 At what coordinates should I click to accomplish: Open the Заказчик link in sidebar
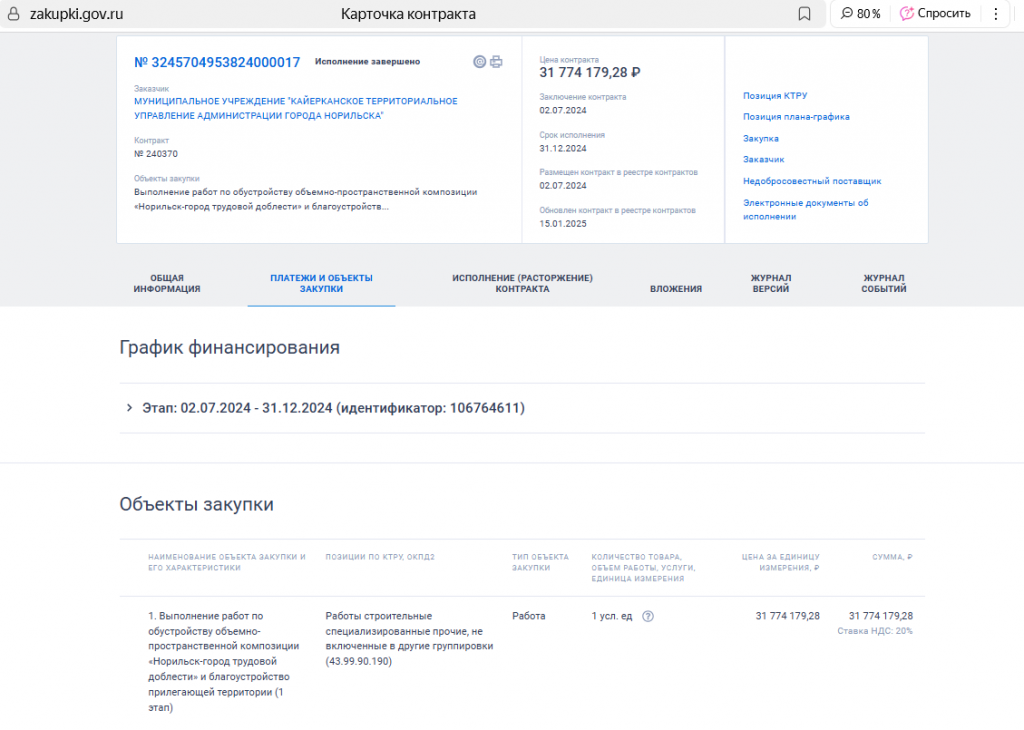tap(763, 159)
